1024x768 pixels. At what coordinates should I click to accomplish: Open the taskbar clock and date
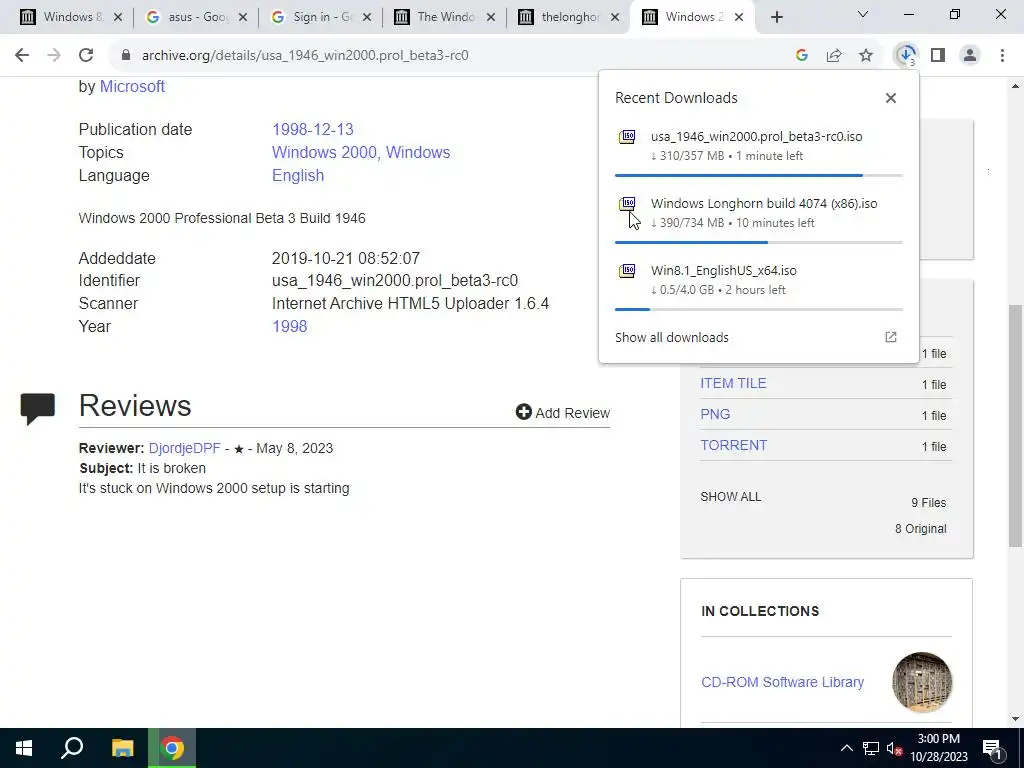(938, 748)
